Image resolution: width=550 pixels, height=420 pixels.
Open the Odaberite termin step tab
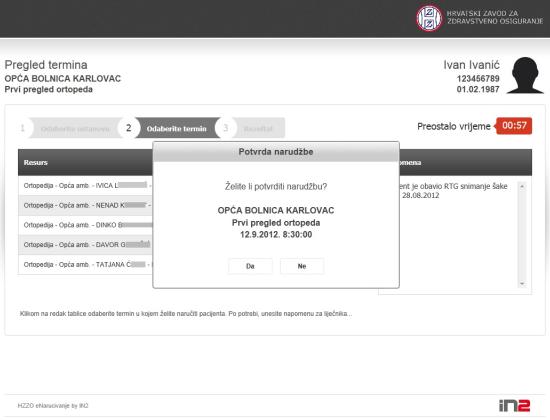pyautogui.click(x=177, y=128)
